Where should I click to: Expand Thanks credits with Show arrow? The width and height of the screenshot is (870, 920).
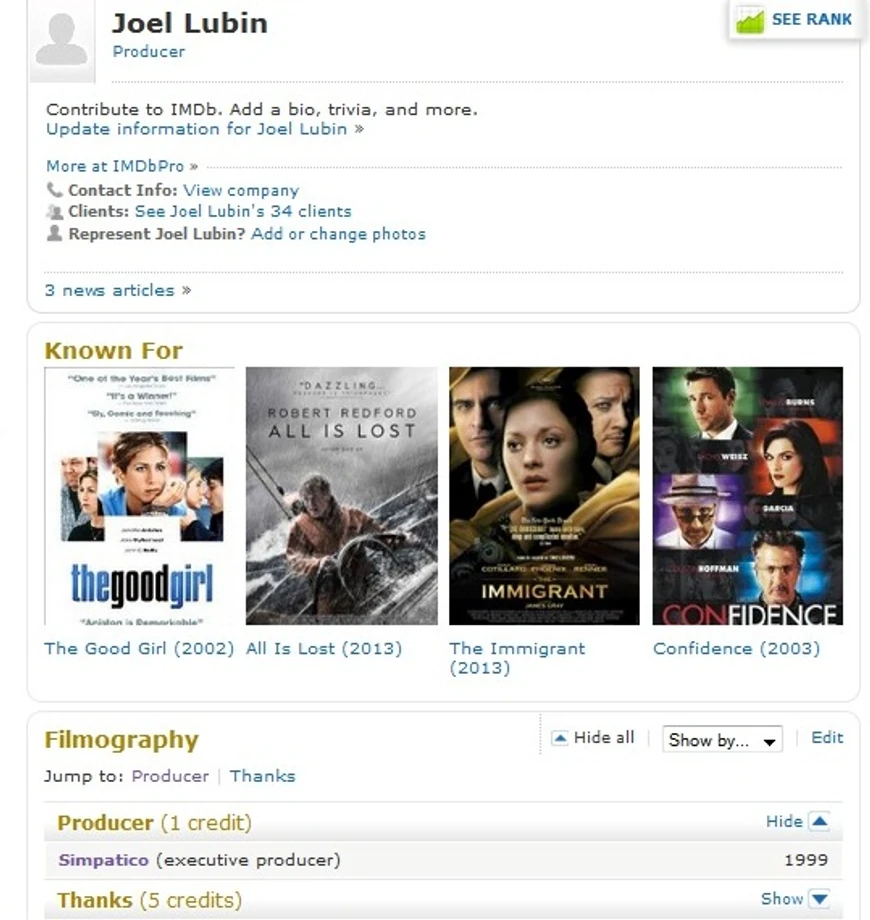click(819, 899)
